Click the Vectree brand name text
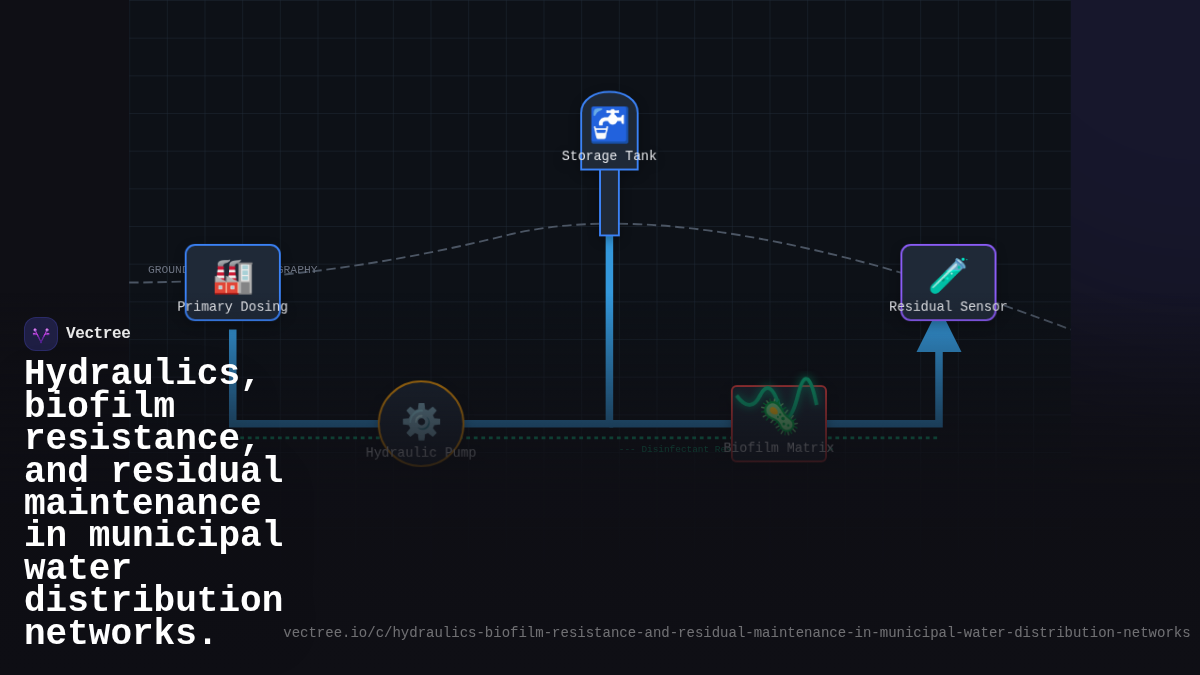The width and height of the screenshot is (1200, 675). 98,334
